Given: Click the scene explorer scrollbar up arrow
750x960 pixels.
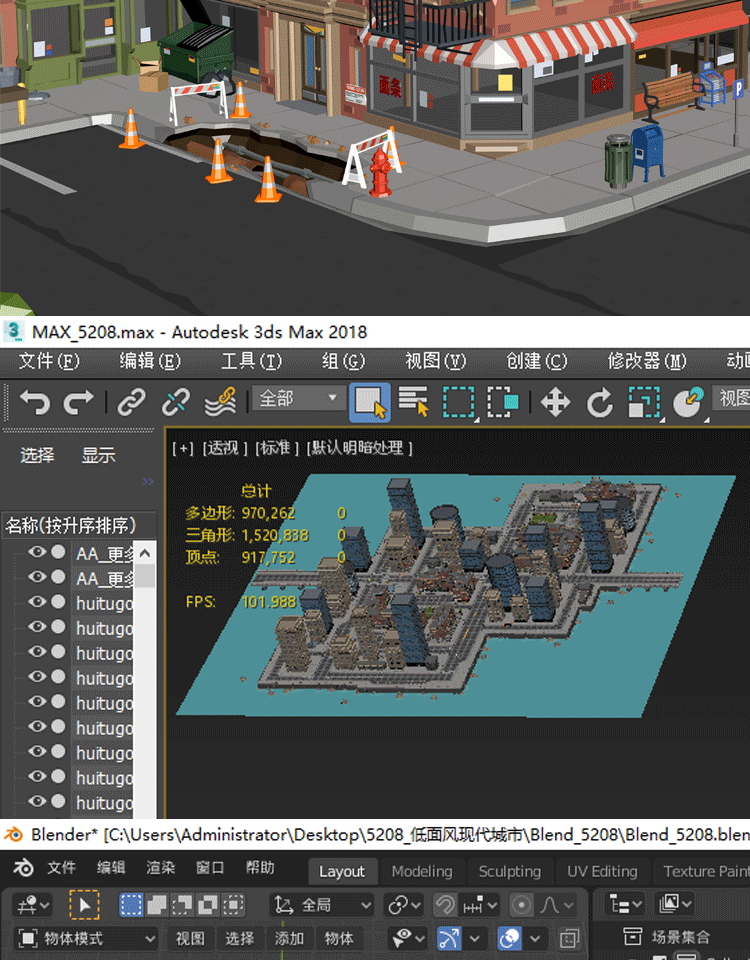Looking at the screenshot, I should 145,553.
